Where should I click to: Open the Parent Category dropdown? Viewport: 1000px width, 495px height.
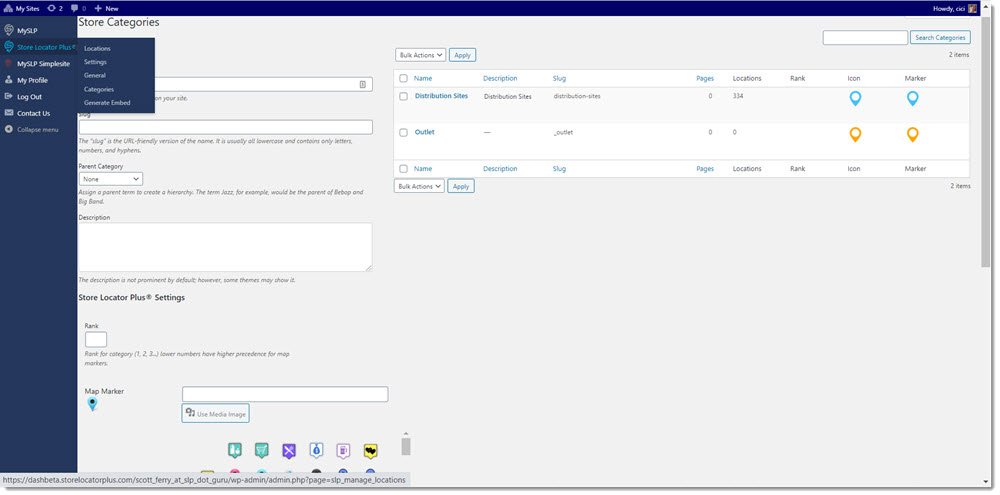click(x=111, y=179)
